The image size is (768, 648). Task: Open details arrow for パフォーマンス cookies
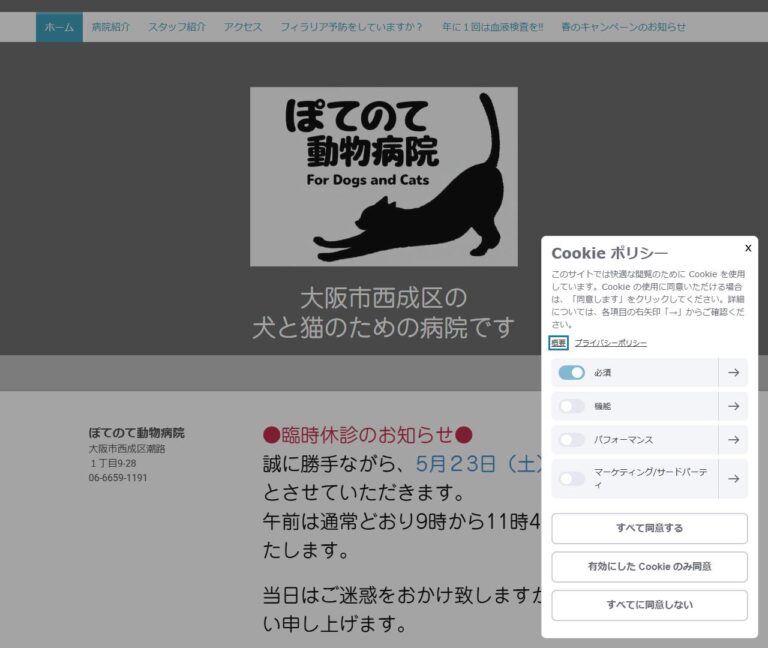click(733, 440)
